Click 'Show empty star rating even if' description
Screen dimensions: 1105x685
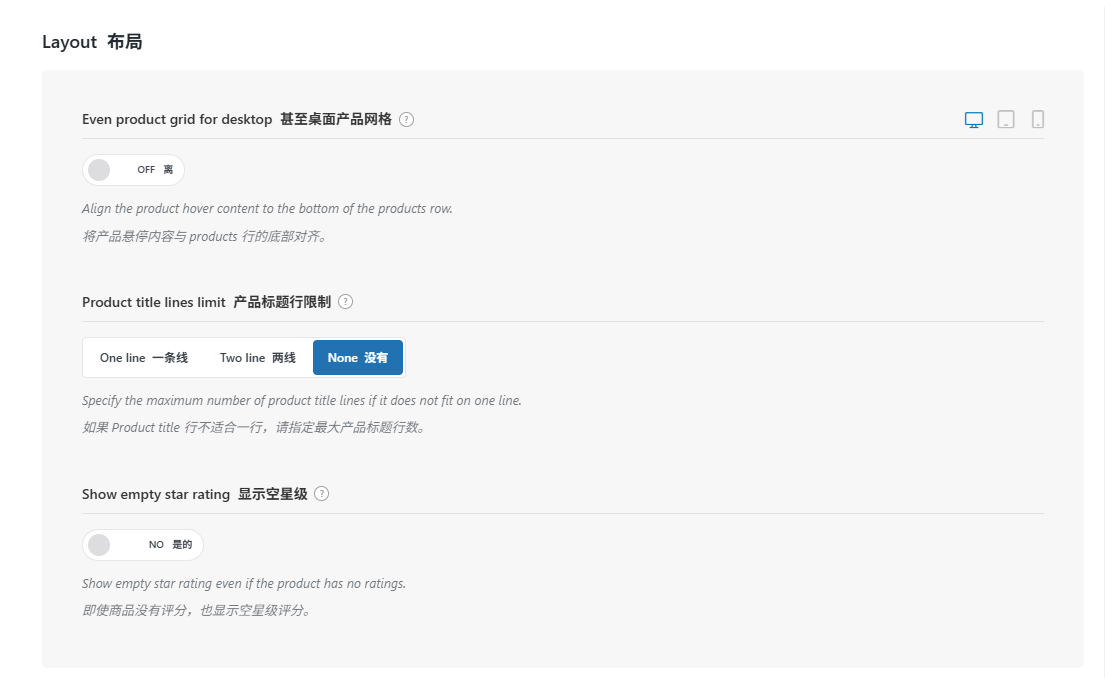[244, 584]
